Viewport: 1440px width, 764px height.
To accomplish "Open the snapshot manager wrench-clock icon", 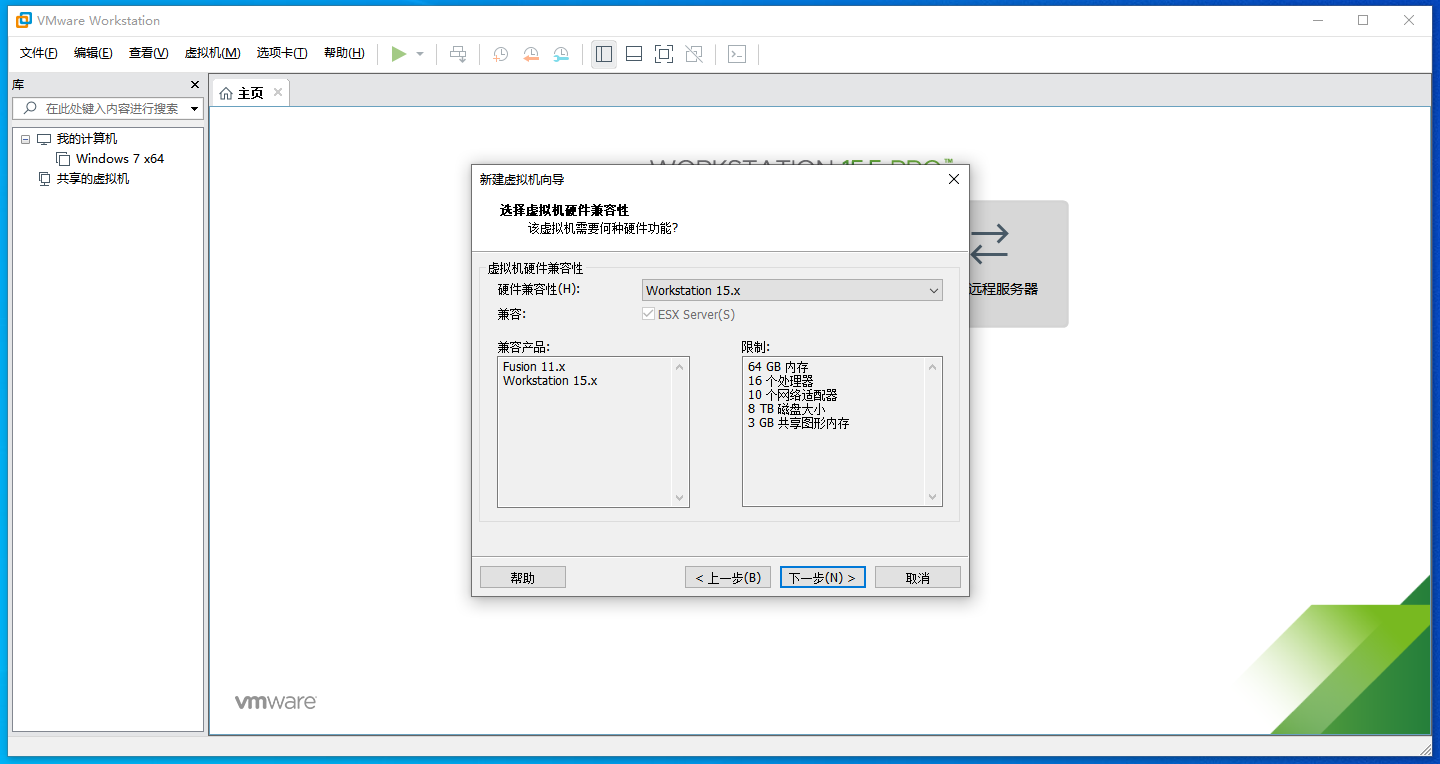I will (561, 54).
